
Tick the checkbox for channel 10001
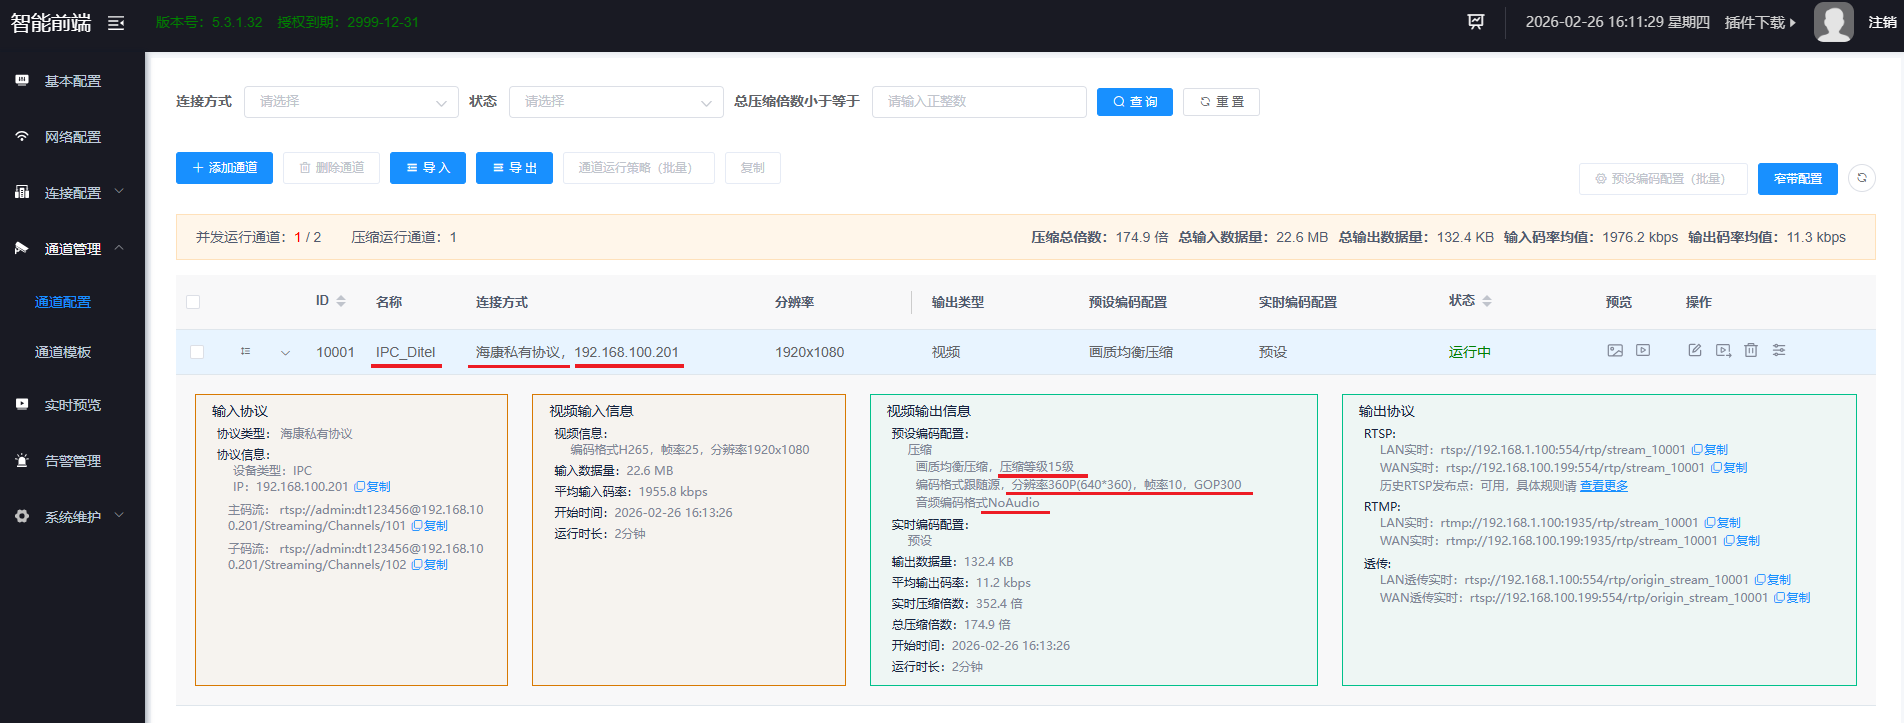pos(197,352)
